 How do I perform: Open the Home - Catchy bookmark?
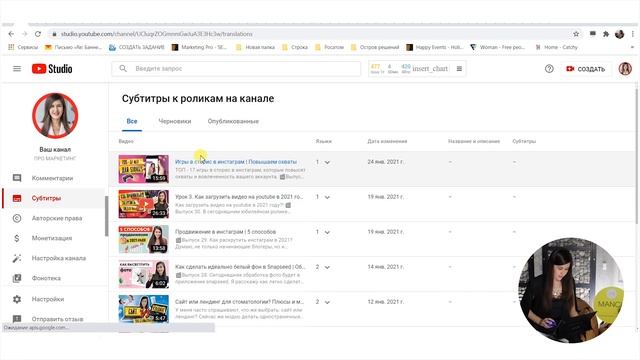556,47
